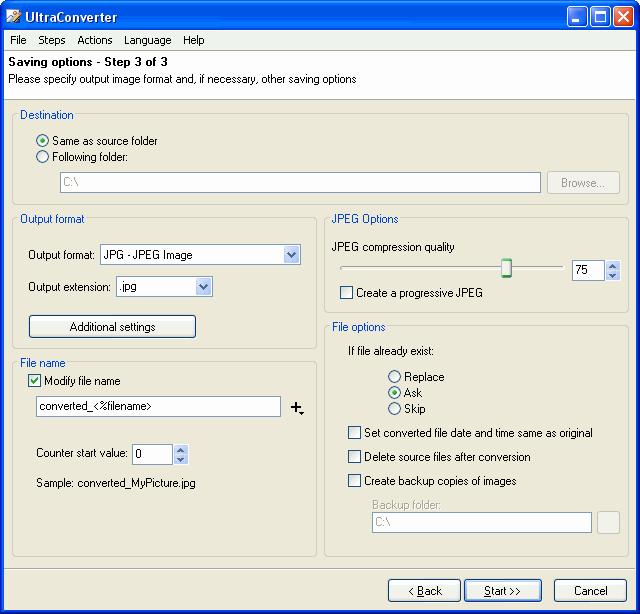640x614 pixels.
Task: Open the Actions menu
Action: click(95, 40)
